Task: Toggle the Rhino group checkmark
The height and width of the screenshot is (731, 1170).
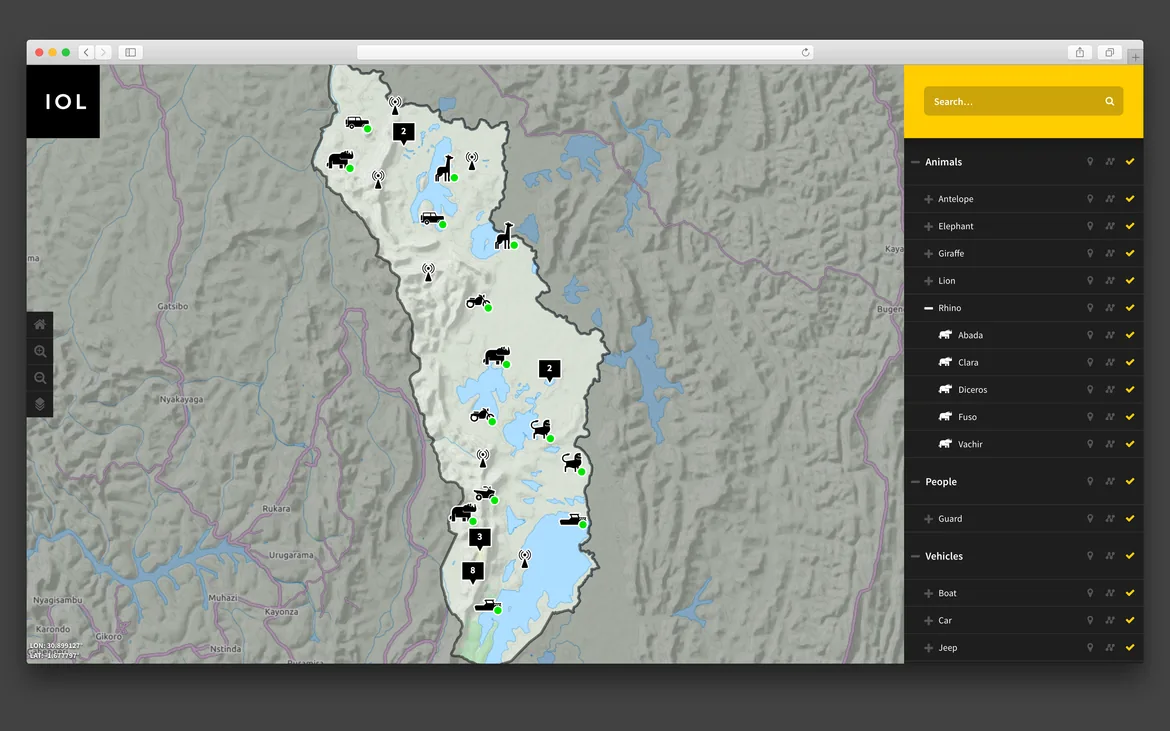Action: pyautogui.click(x=1130, y=308)
